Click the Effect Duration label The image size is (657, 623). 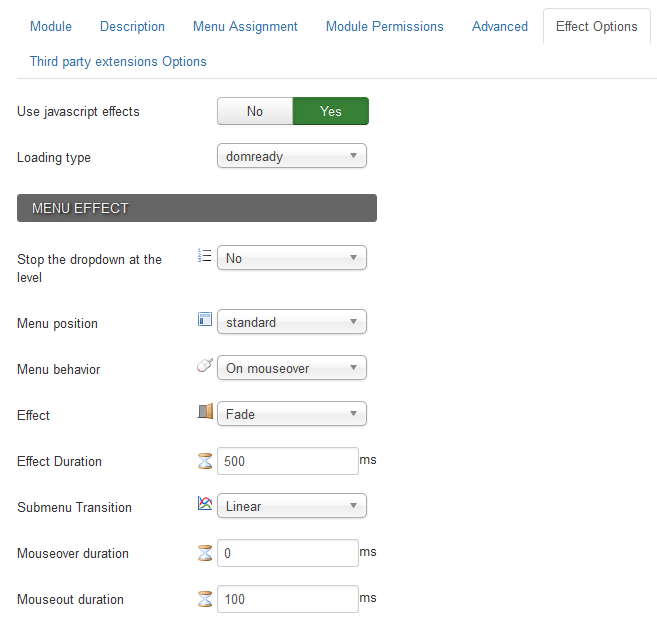tap(59, 461)
